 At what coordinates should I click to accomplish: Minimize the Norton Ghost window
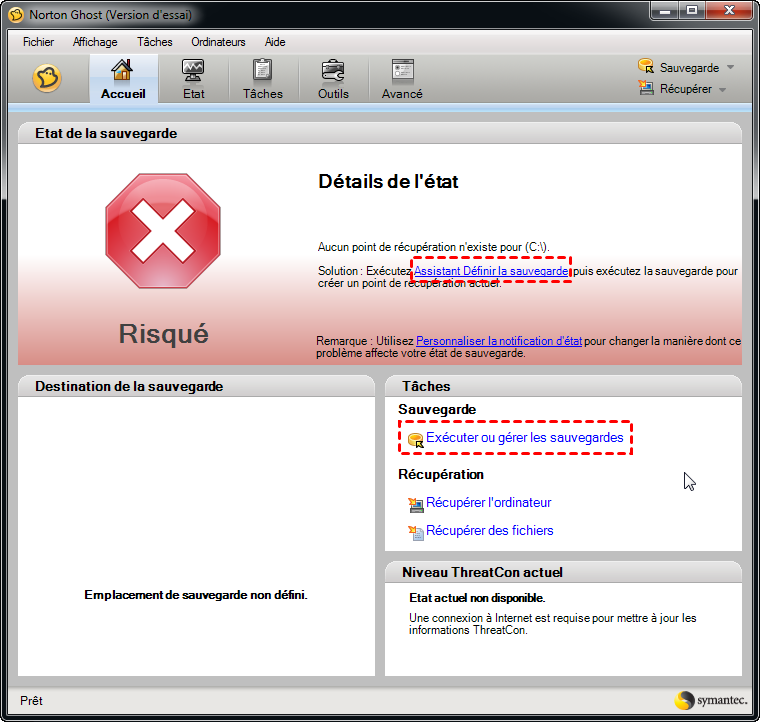pos(665,11)
